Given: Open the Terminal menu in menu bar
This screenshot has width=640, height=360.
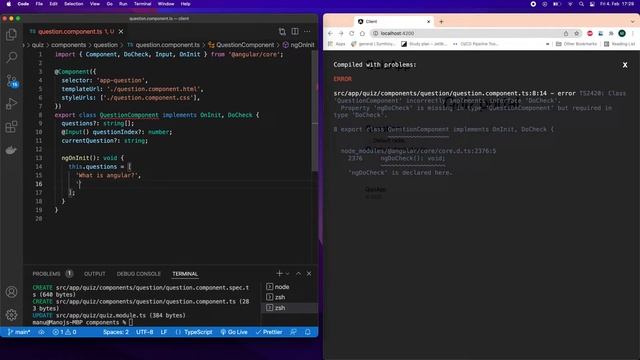Looking at the screenshot, I should click(142, 4).
